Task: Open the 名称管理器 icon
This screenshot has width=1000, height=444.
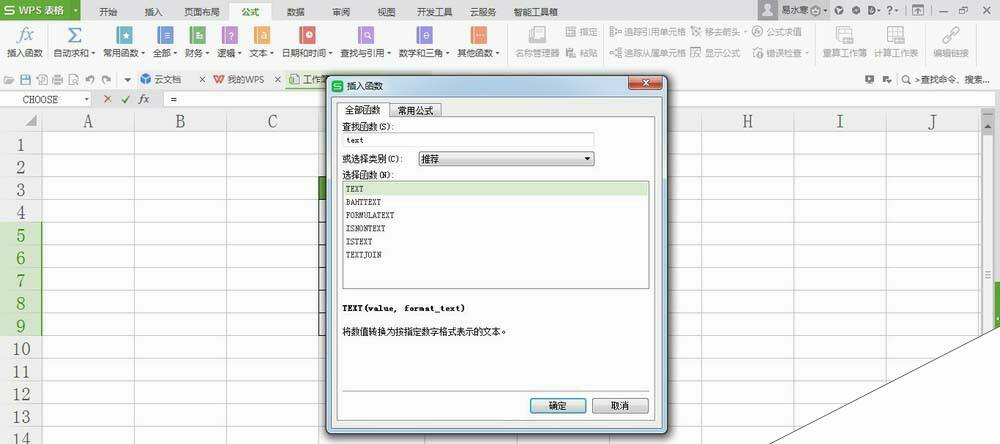Action: [537, 35]
